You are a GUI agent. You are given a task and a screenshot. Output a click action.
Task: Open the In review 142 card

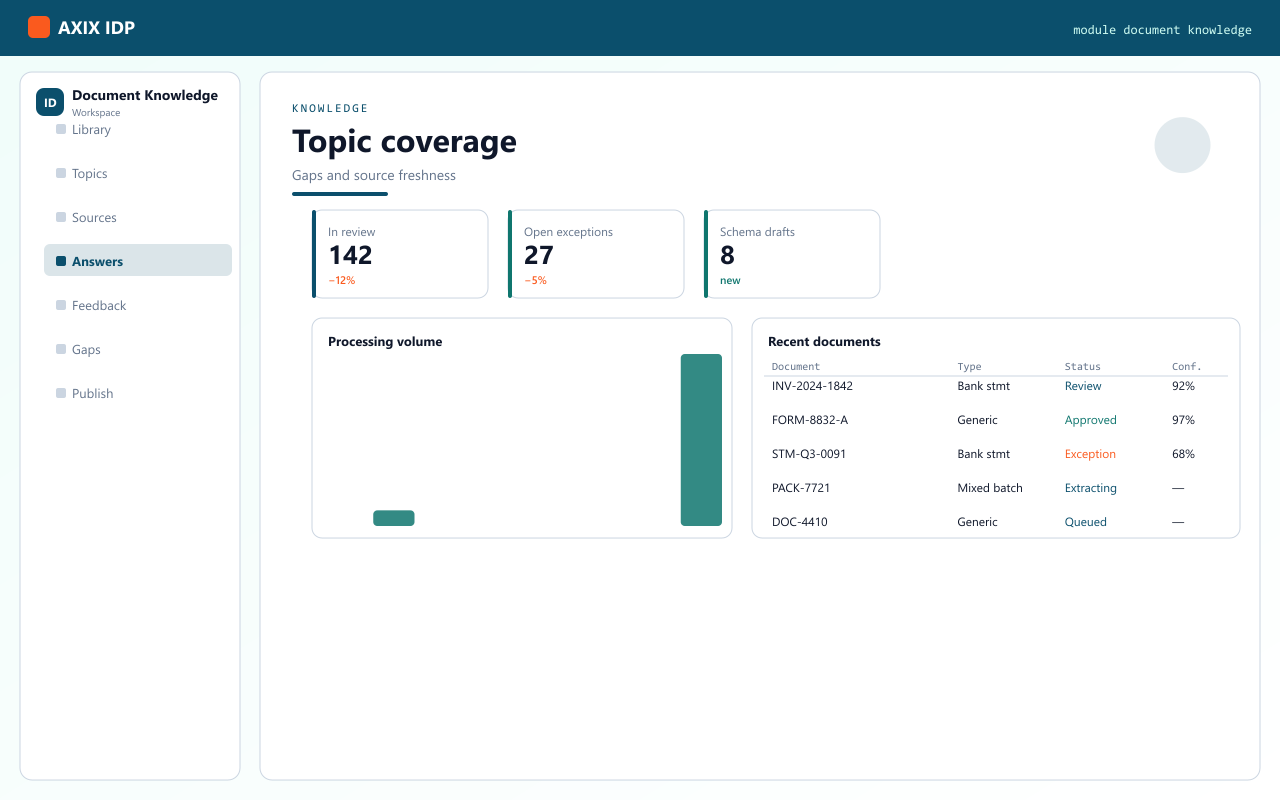(400, 254)
